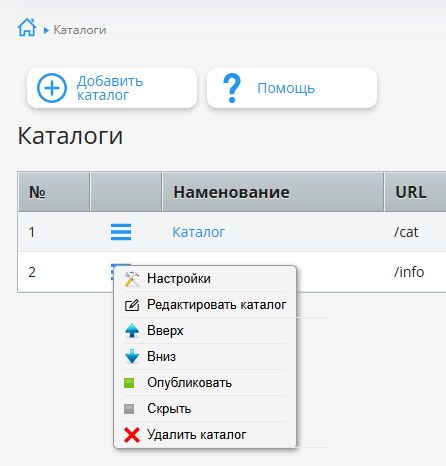Click the /cat URL cell

tap(406, 232)
